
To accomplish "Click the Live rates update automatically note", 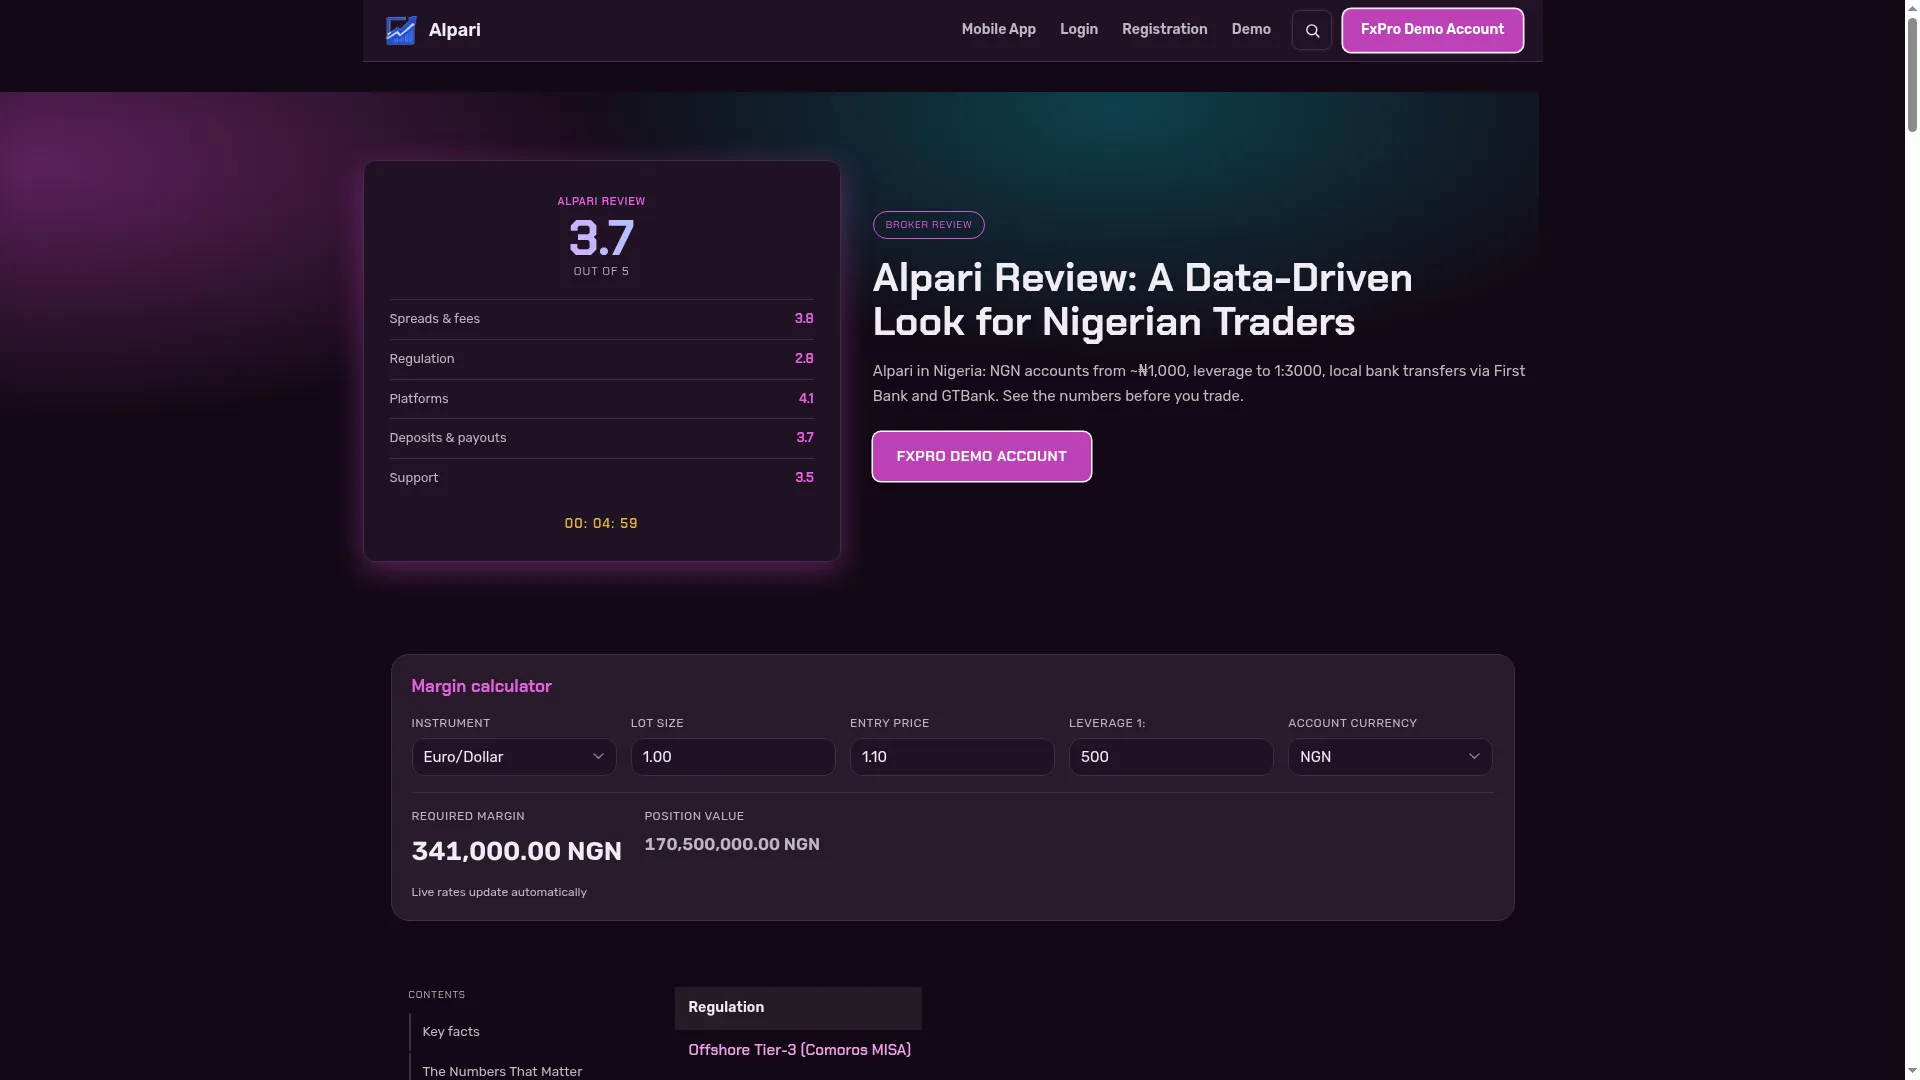I will tap(499, 892).
